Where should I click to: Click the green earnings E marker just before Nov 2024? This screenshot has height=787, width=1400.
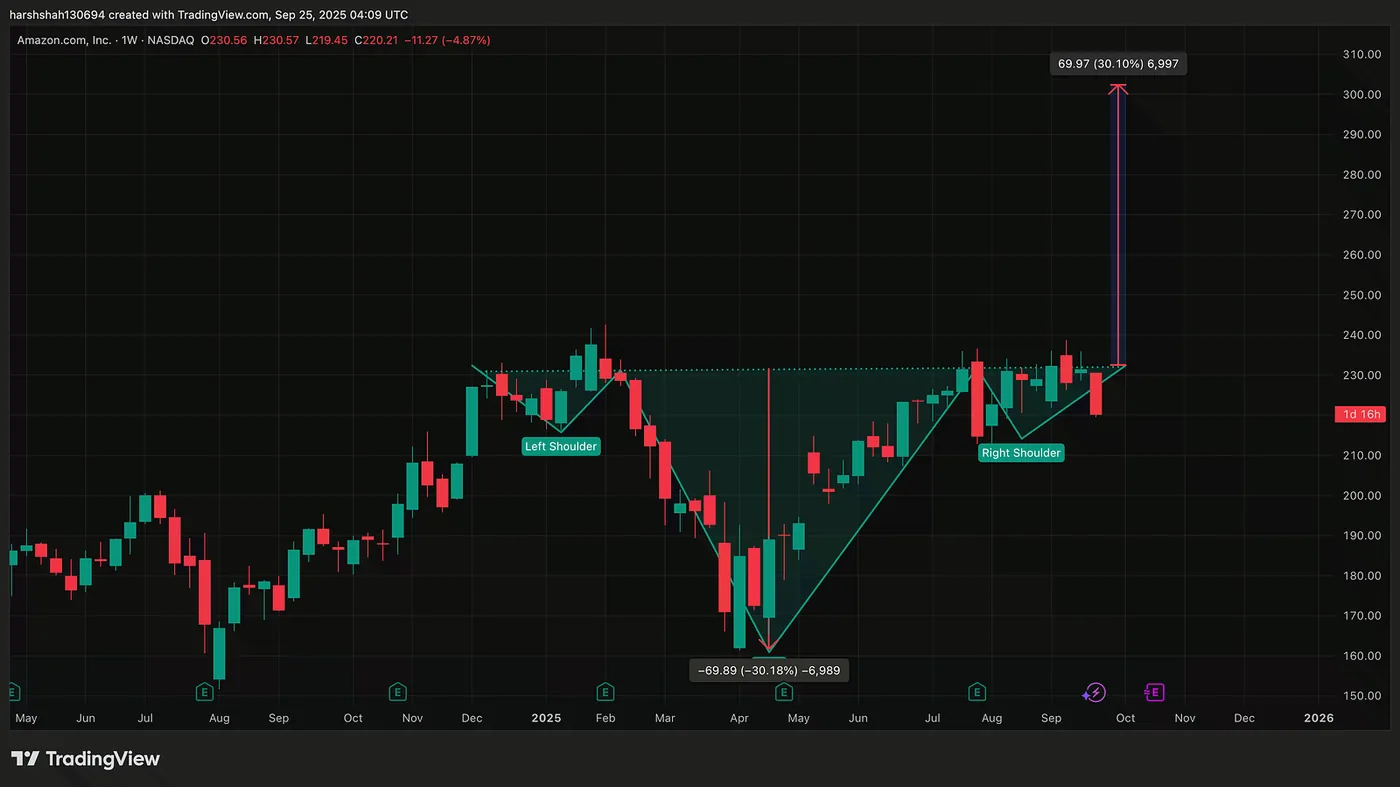click(397, 692)
